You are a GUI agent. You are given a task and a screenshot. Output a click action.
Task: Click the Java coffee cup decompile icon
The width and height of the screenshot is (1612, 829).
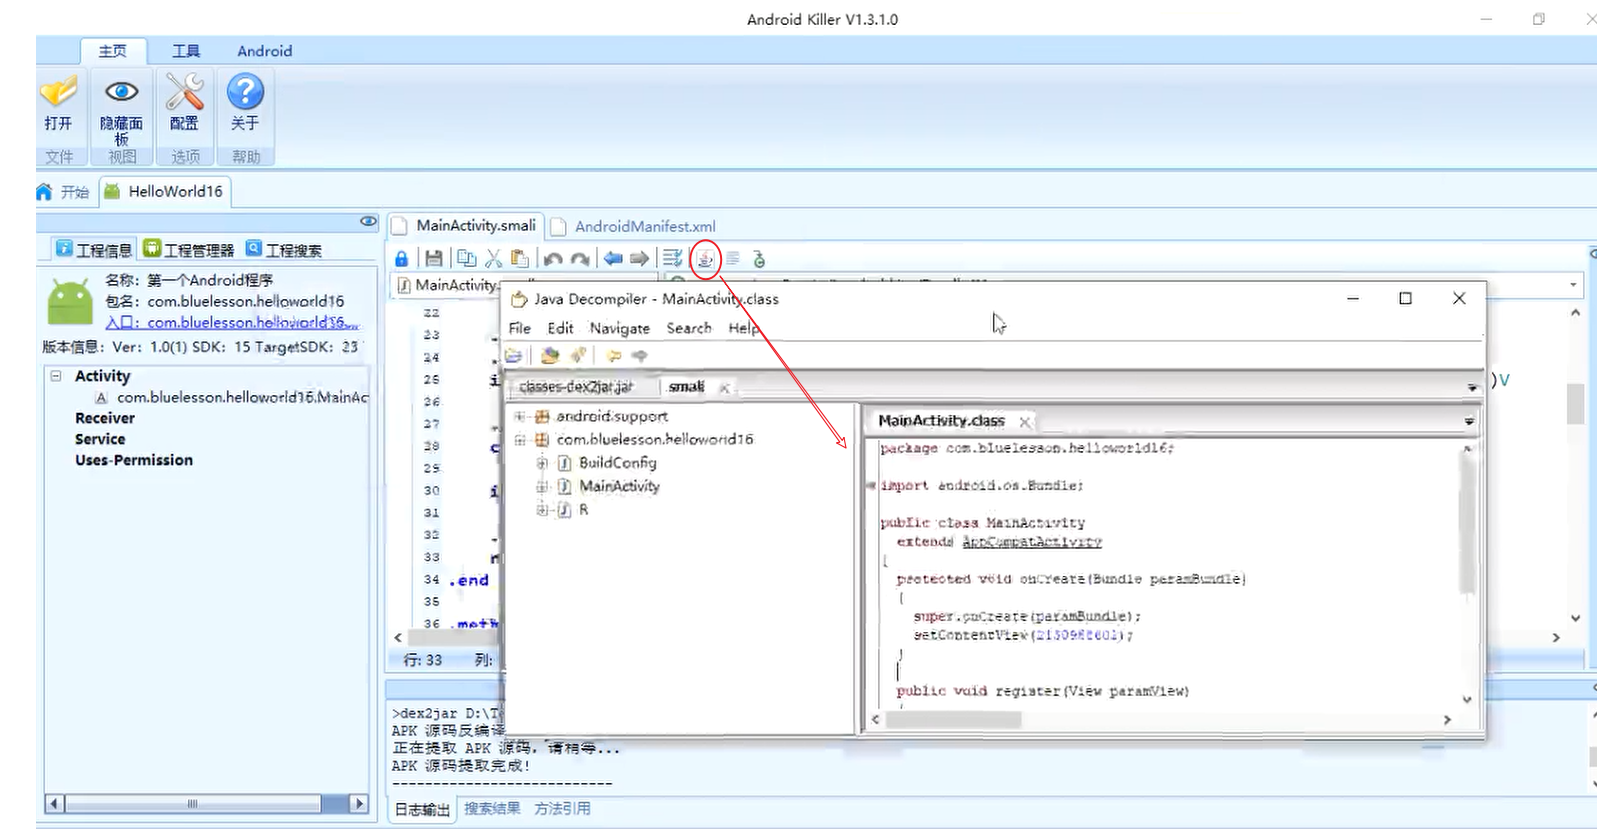[x=705, y=259]
